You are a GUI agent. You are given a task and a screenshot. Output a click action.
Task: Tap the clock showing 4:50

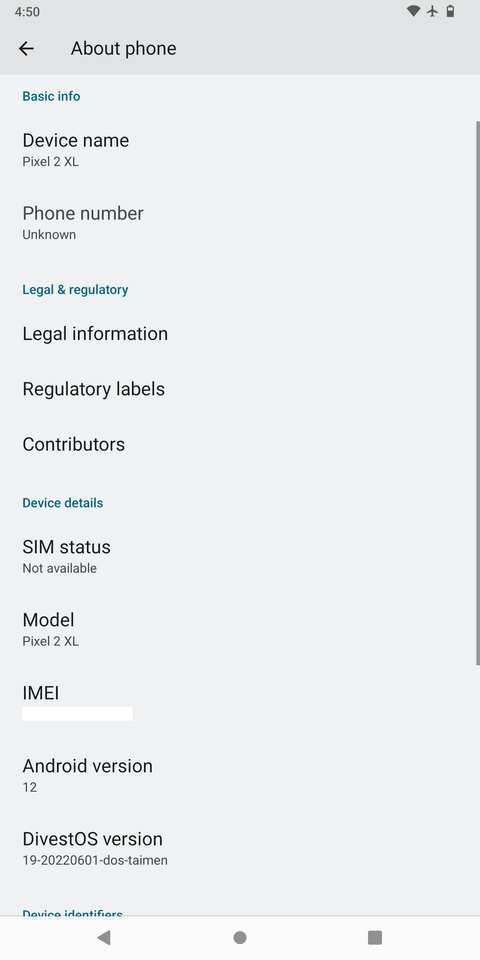click(x=27, y=12)
